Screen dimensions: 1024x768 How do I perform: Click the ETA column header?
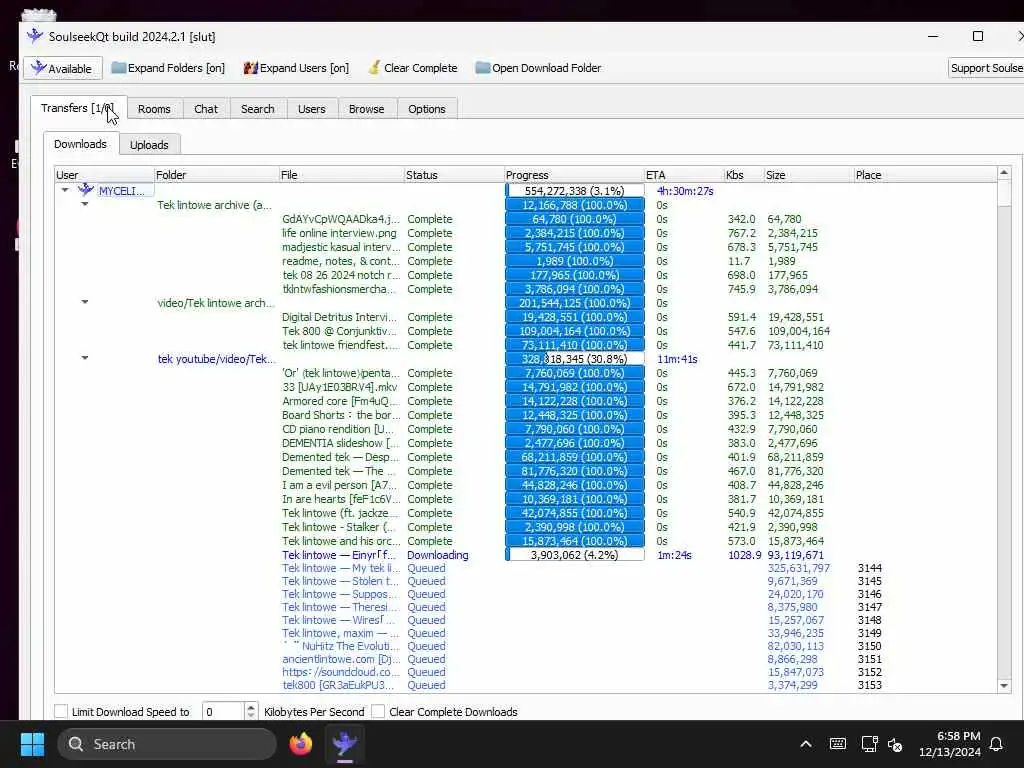(684, 174)
